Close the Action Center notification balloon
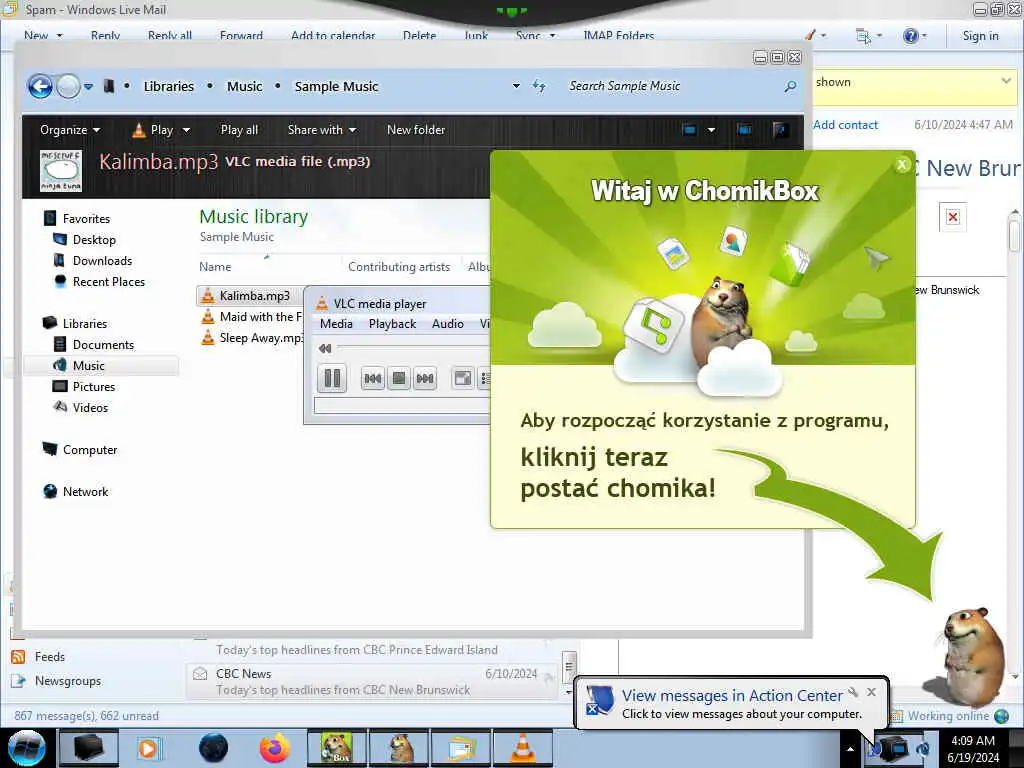1024x768 pixels. [871, 692]
